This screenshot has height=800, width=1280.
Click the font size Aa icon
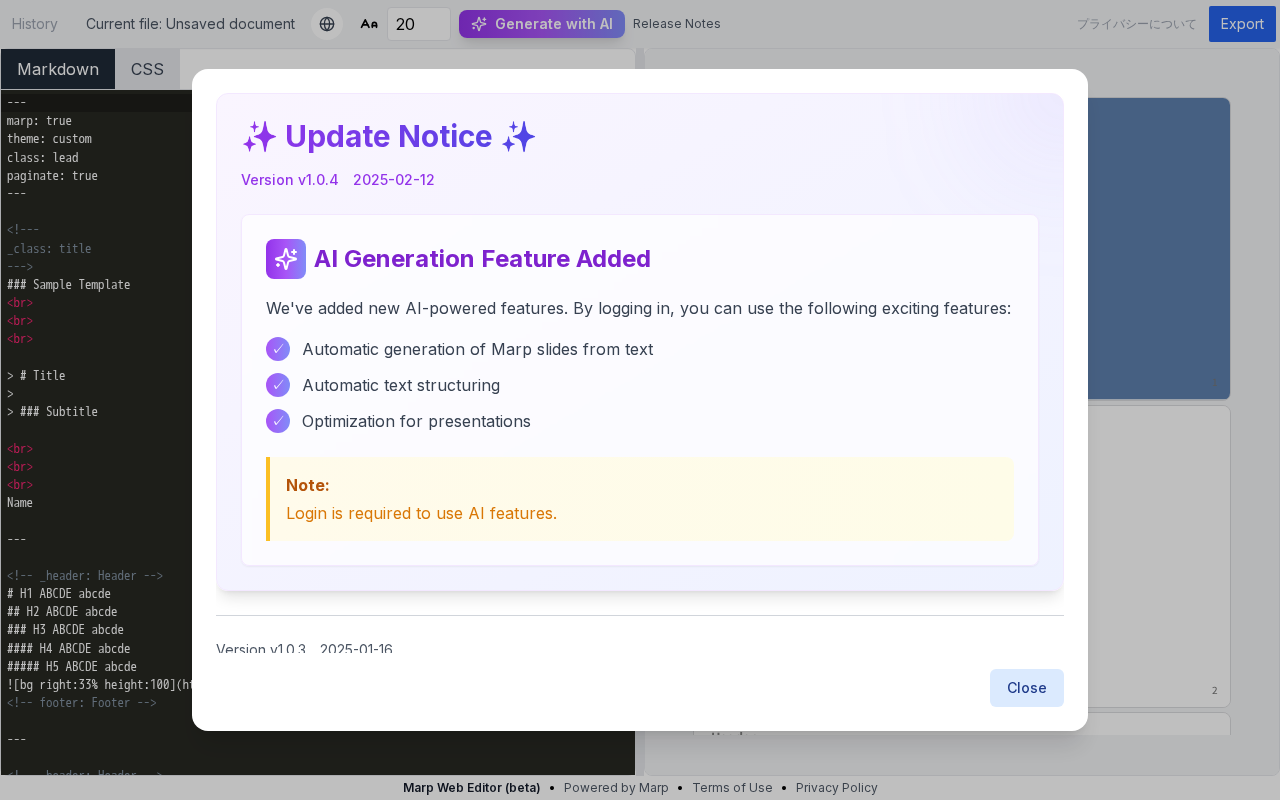(x=369, y=24)
